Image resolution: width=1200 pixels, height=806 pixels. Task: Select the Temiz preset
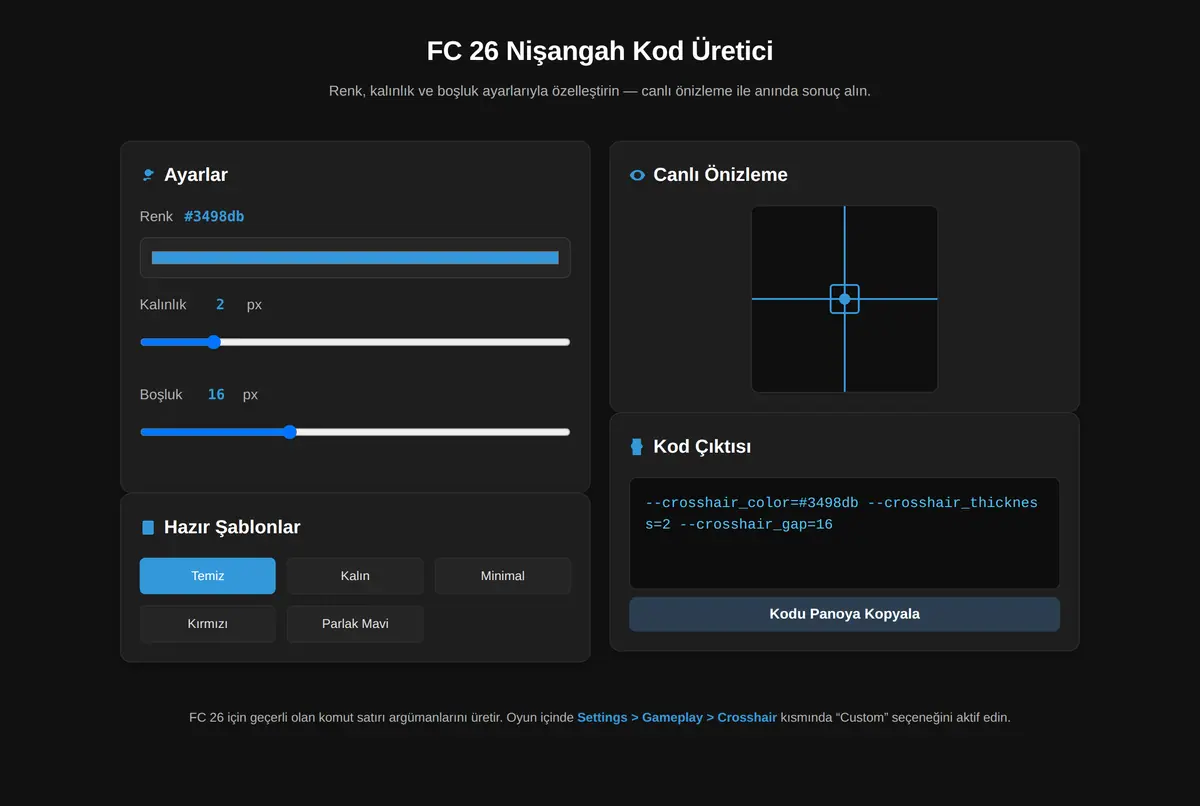coord(208,576)
